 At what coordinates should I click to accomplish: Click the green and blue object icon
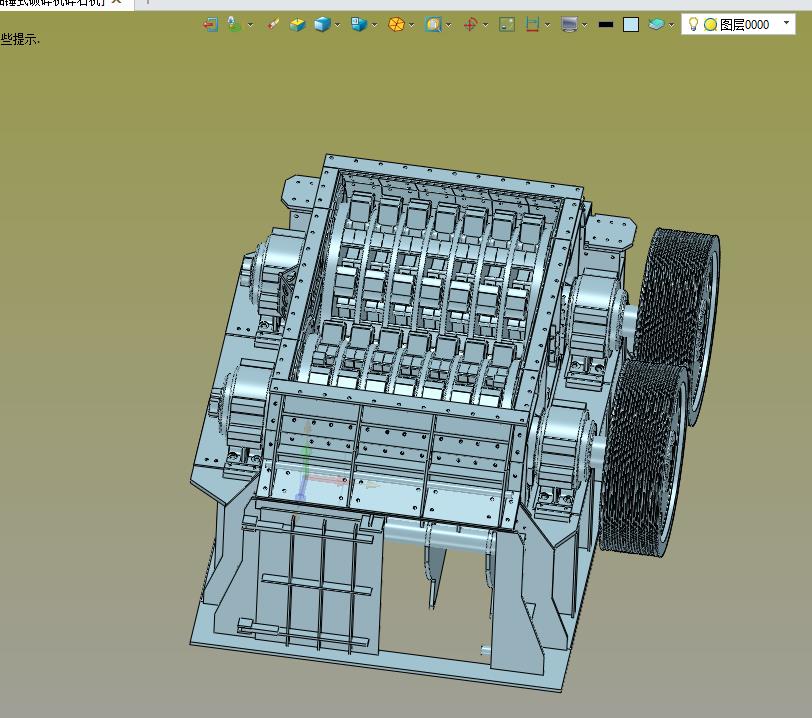pyautogui.click(x=234, y=24)
